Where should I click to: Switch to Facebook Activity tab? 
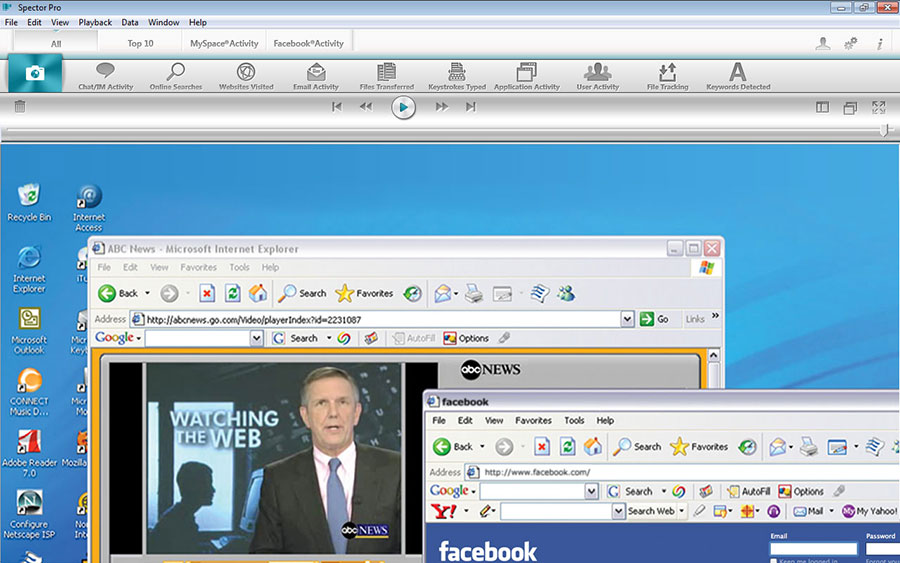(x=309, y=43)
